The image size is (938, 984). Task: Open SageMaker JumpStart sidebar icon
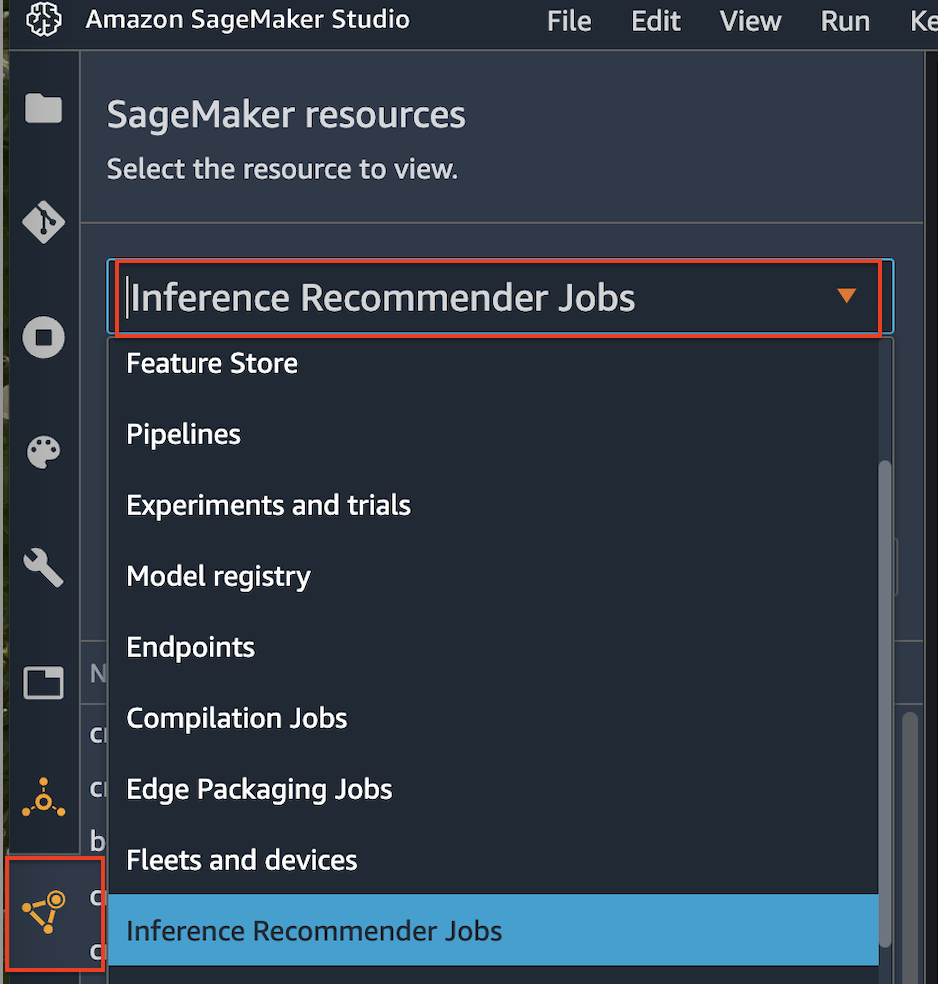[x=43, y=798]
